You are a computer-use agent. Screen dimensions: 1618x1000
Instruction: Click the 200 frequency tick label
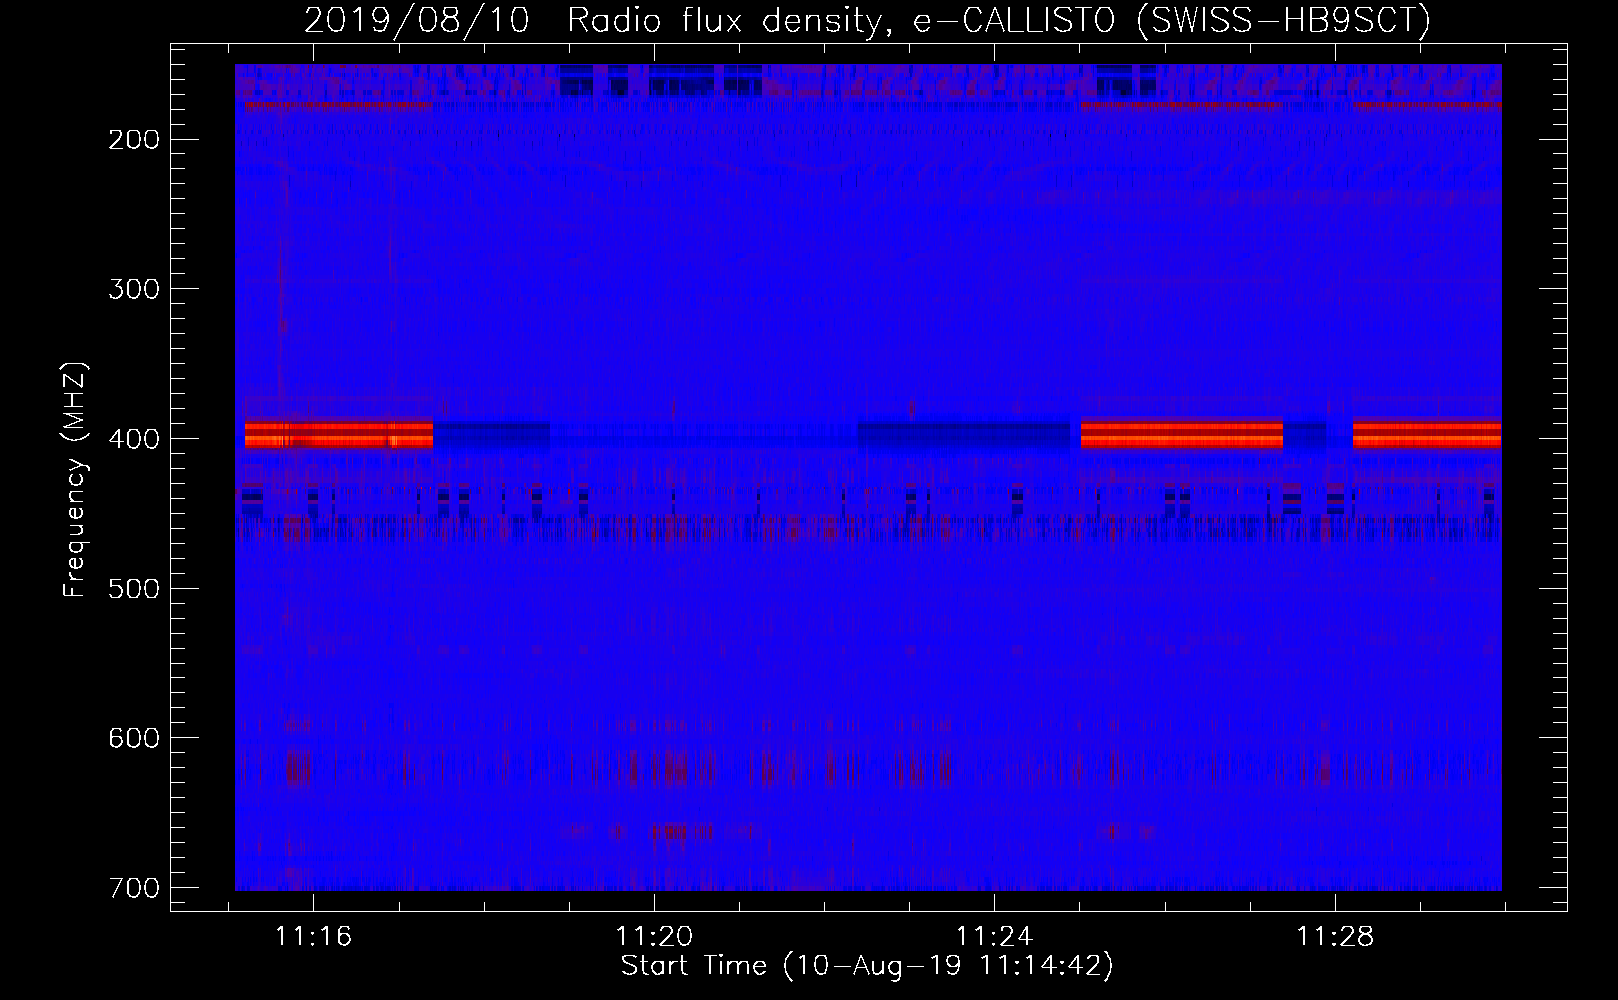click(x=134, y=140)
